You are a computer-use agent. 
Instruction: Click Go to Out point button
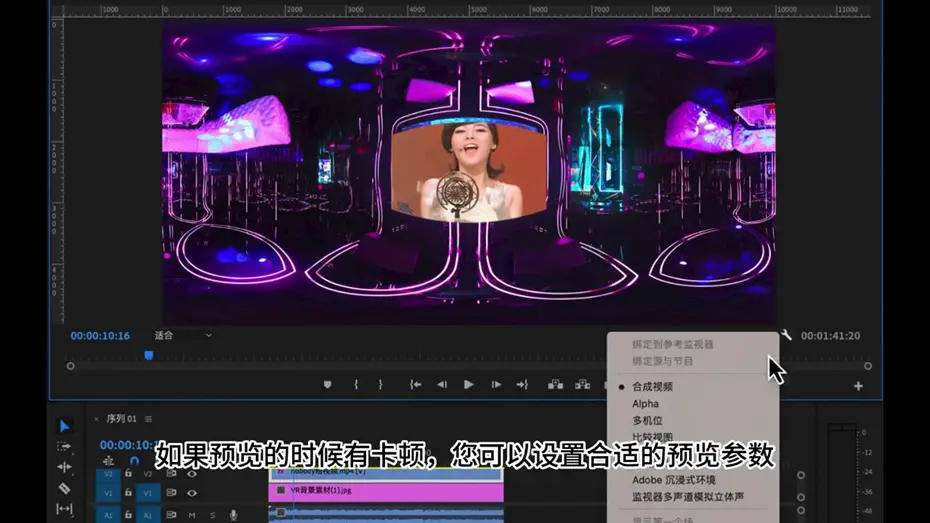point(522,385)
